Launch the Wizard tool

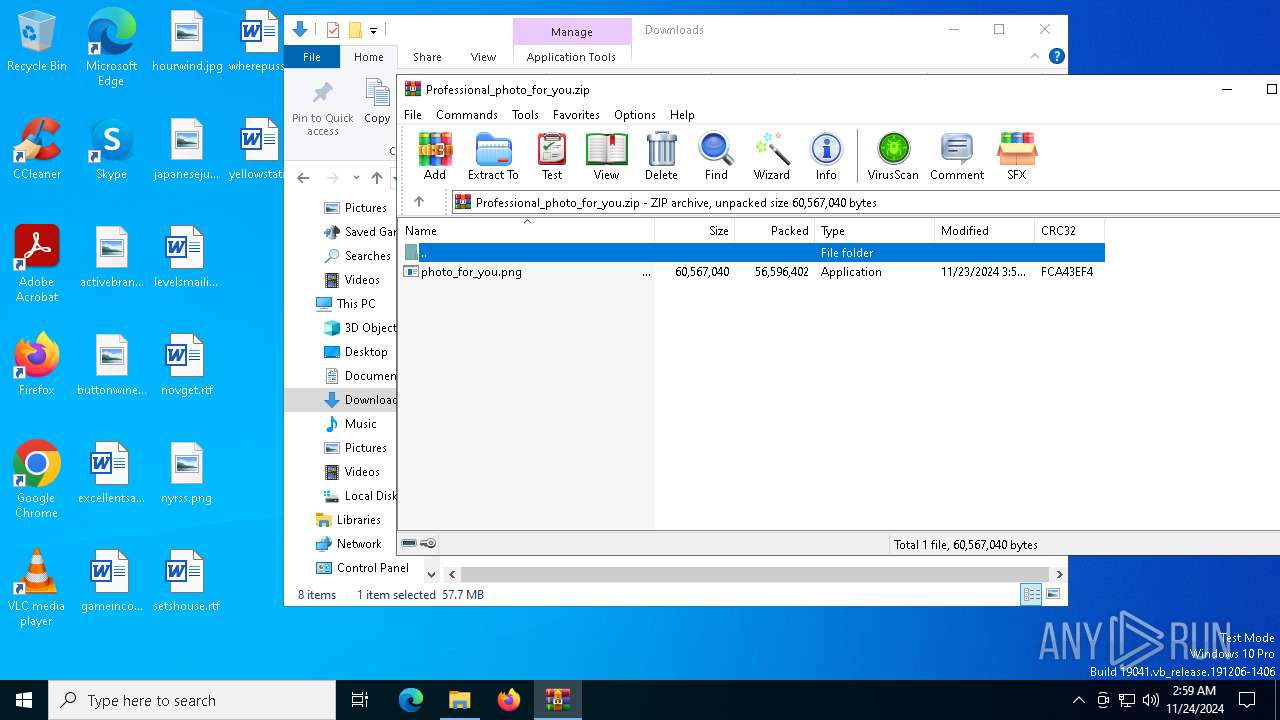coord(771,157)
